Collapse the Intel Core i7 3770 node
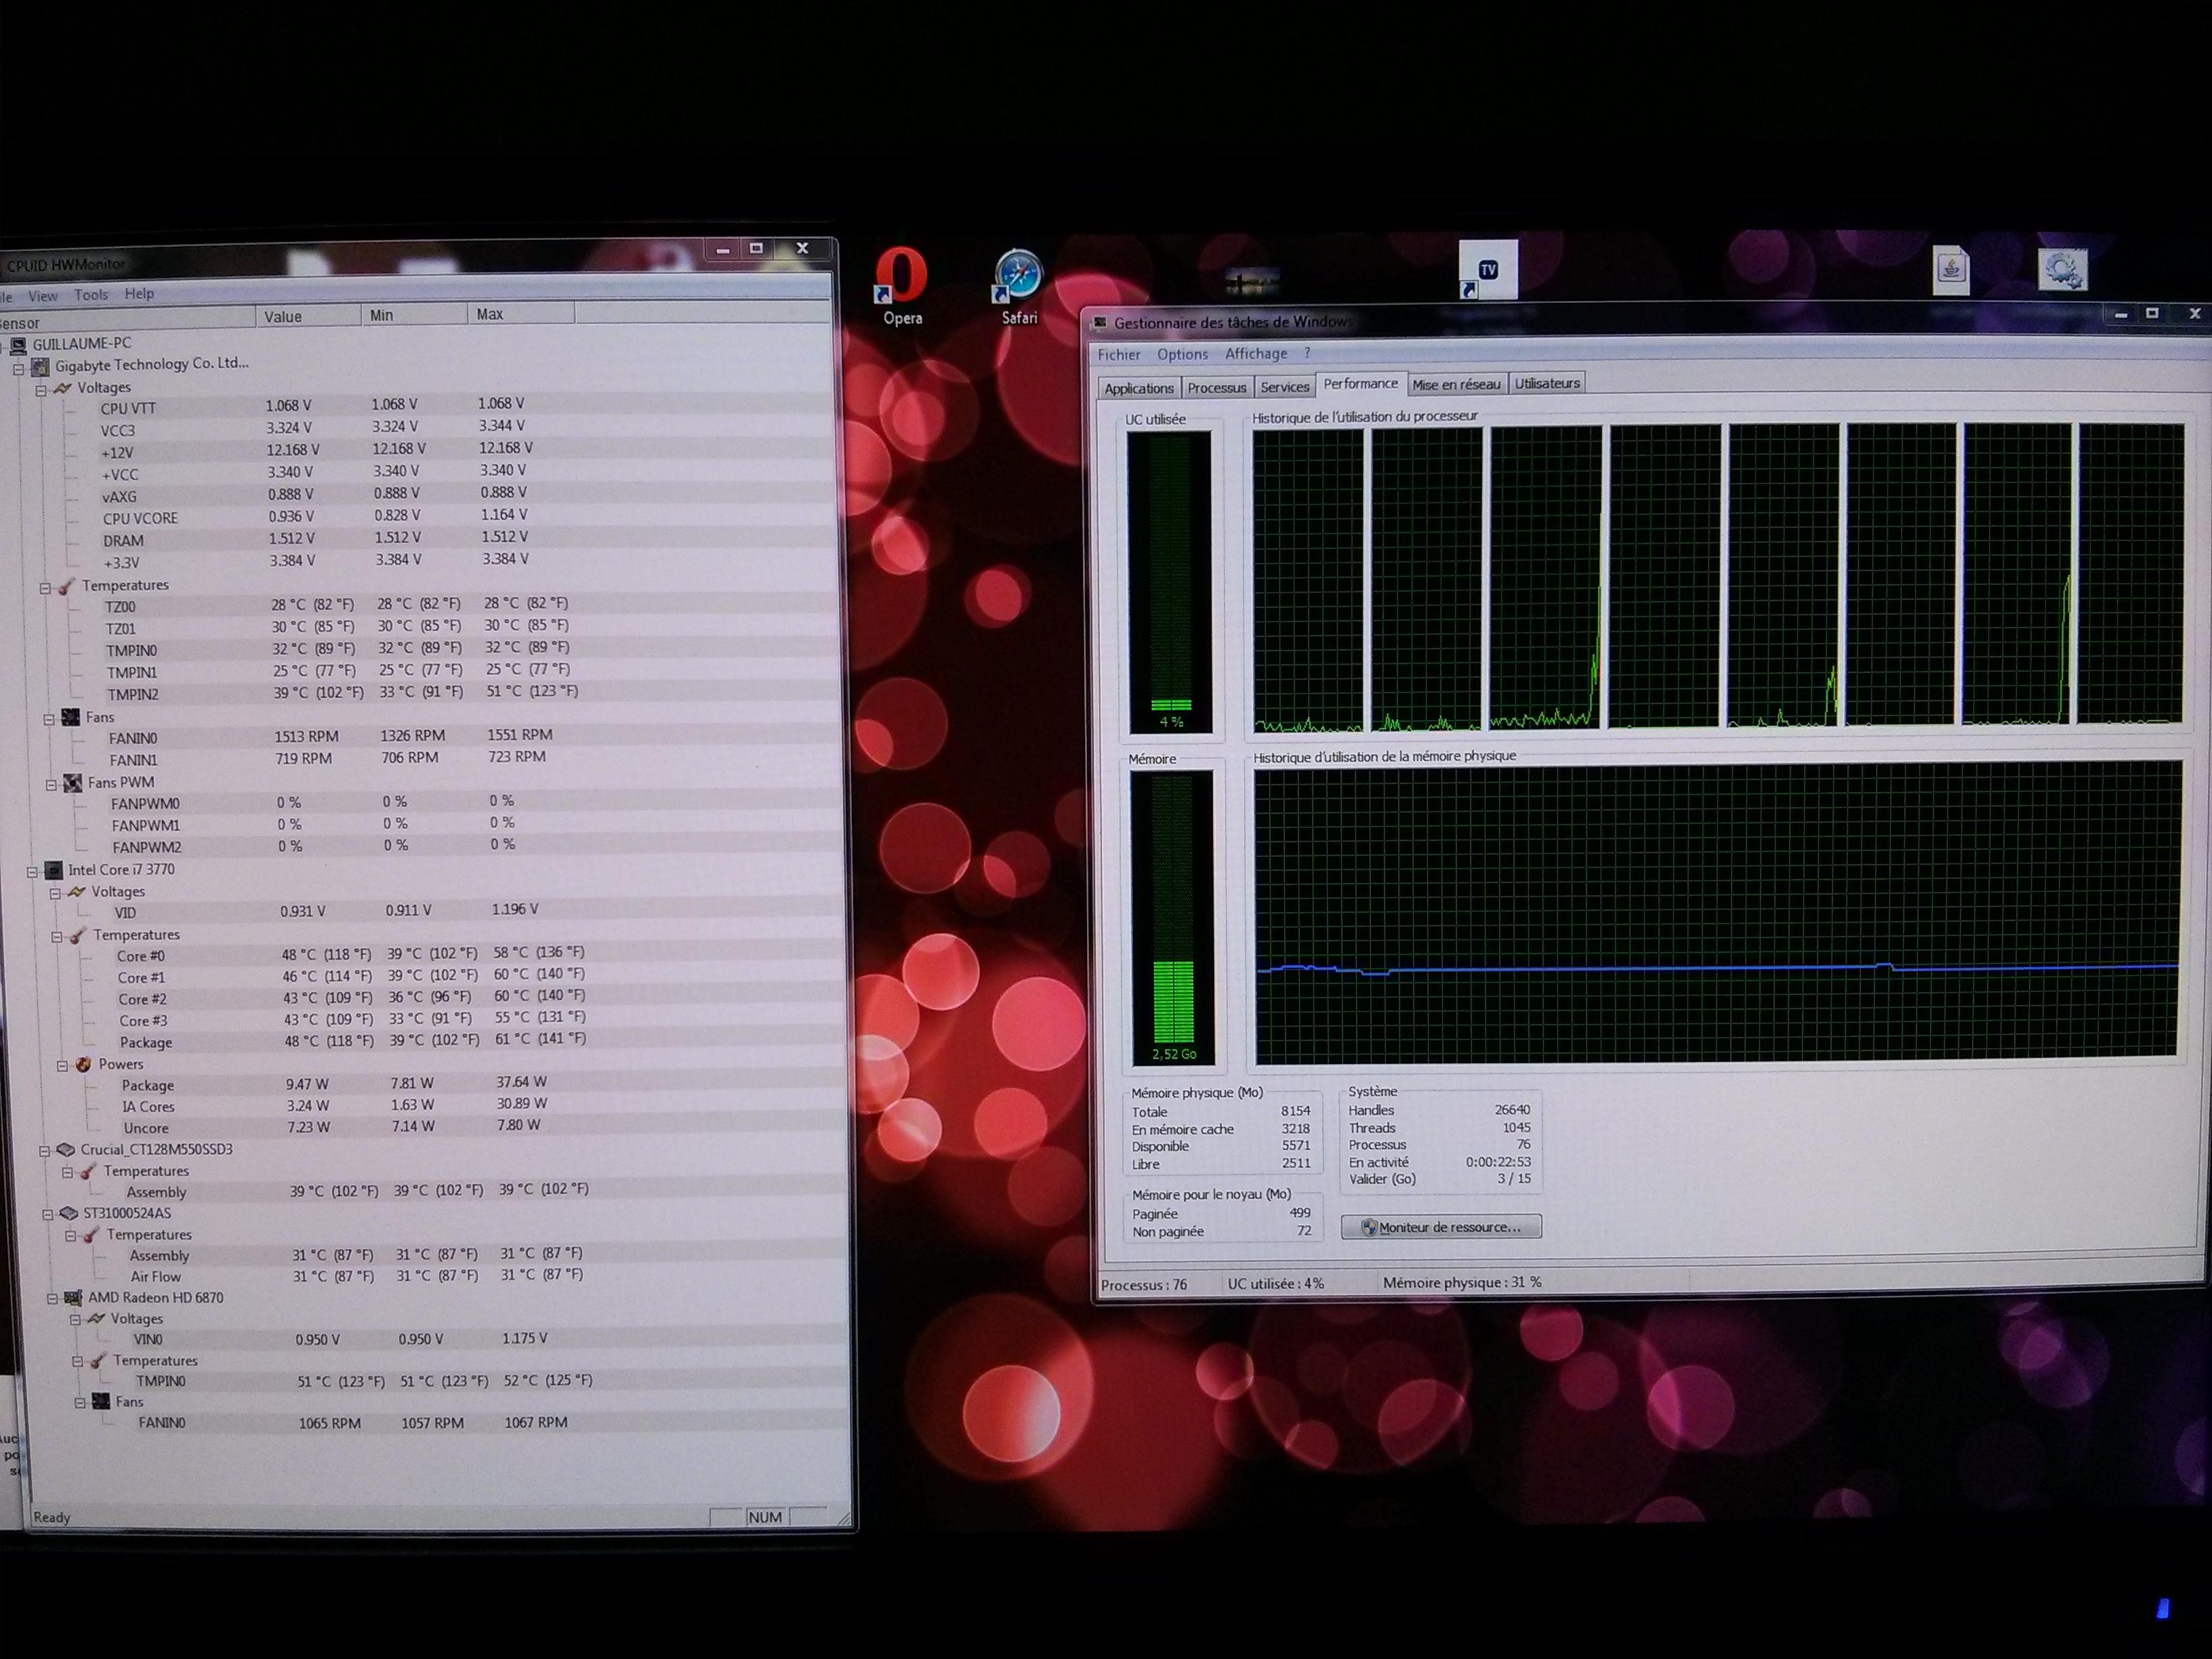The image size is (2212, 1659). click(33, 872)
